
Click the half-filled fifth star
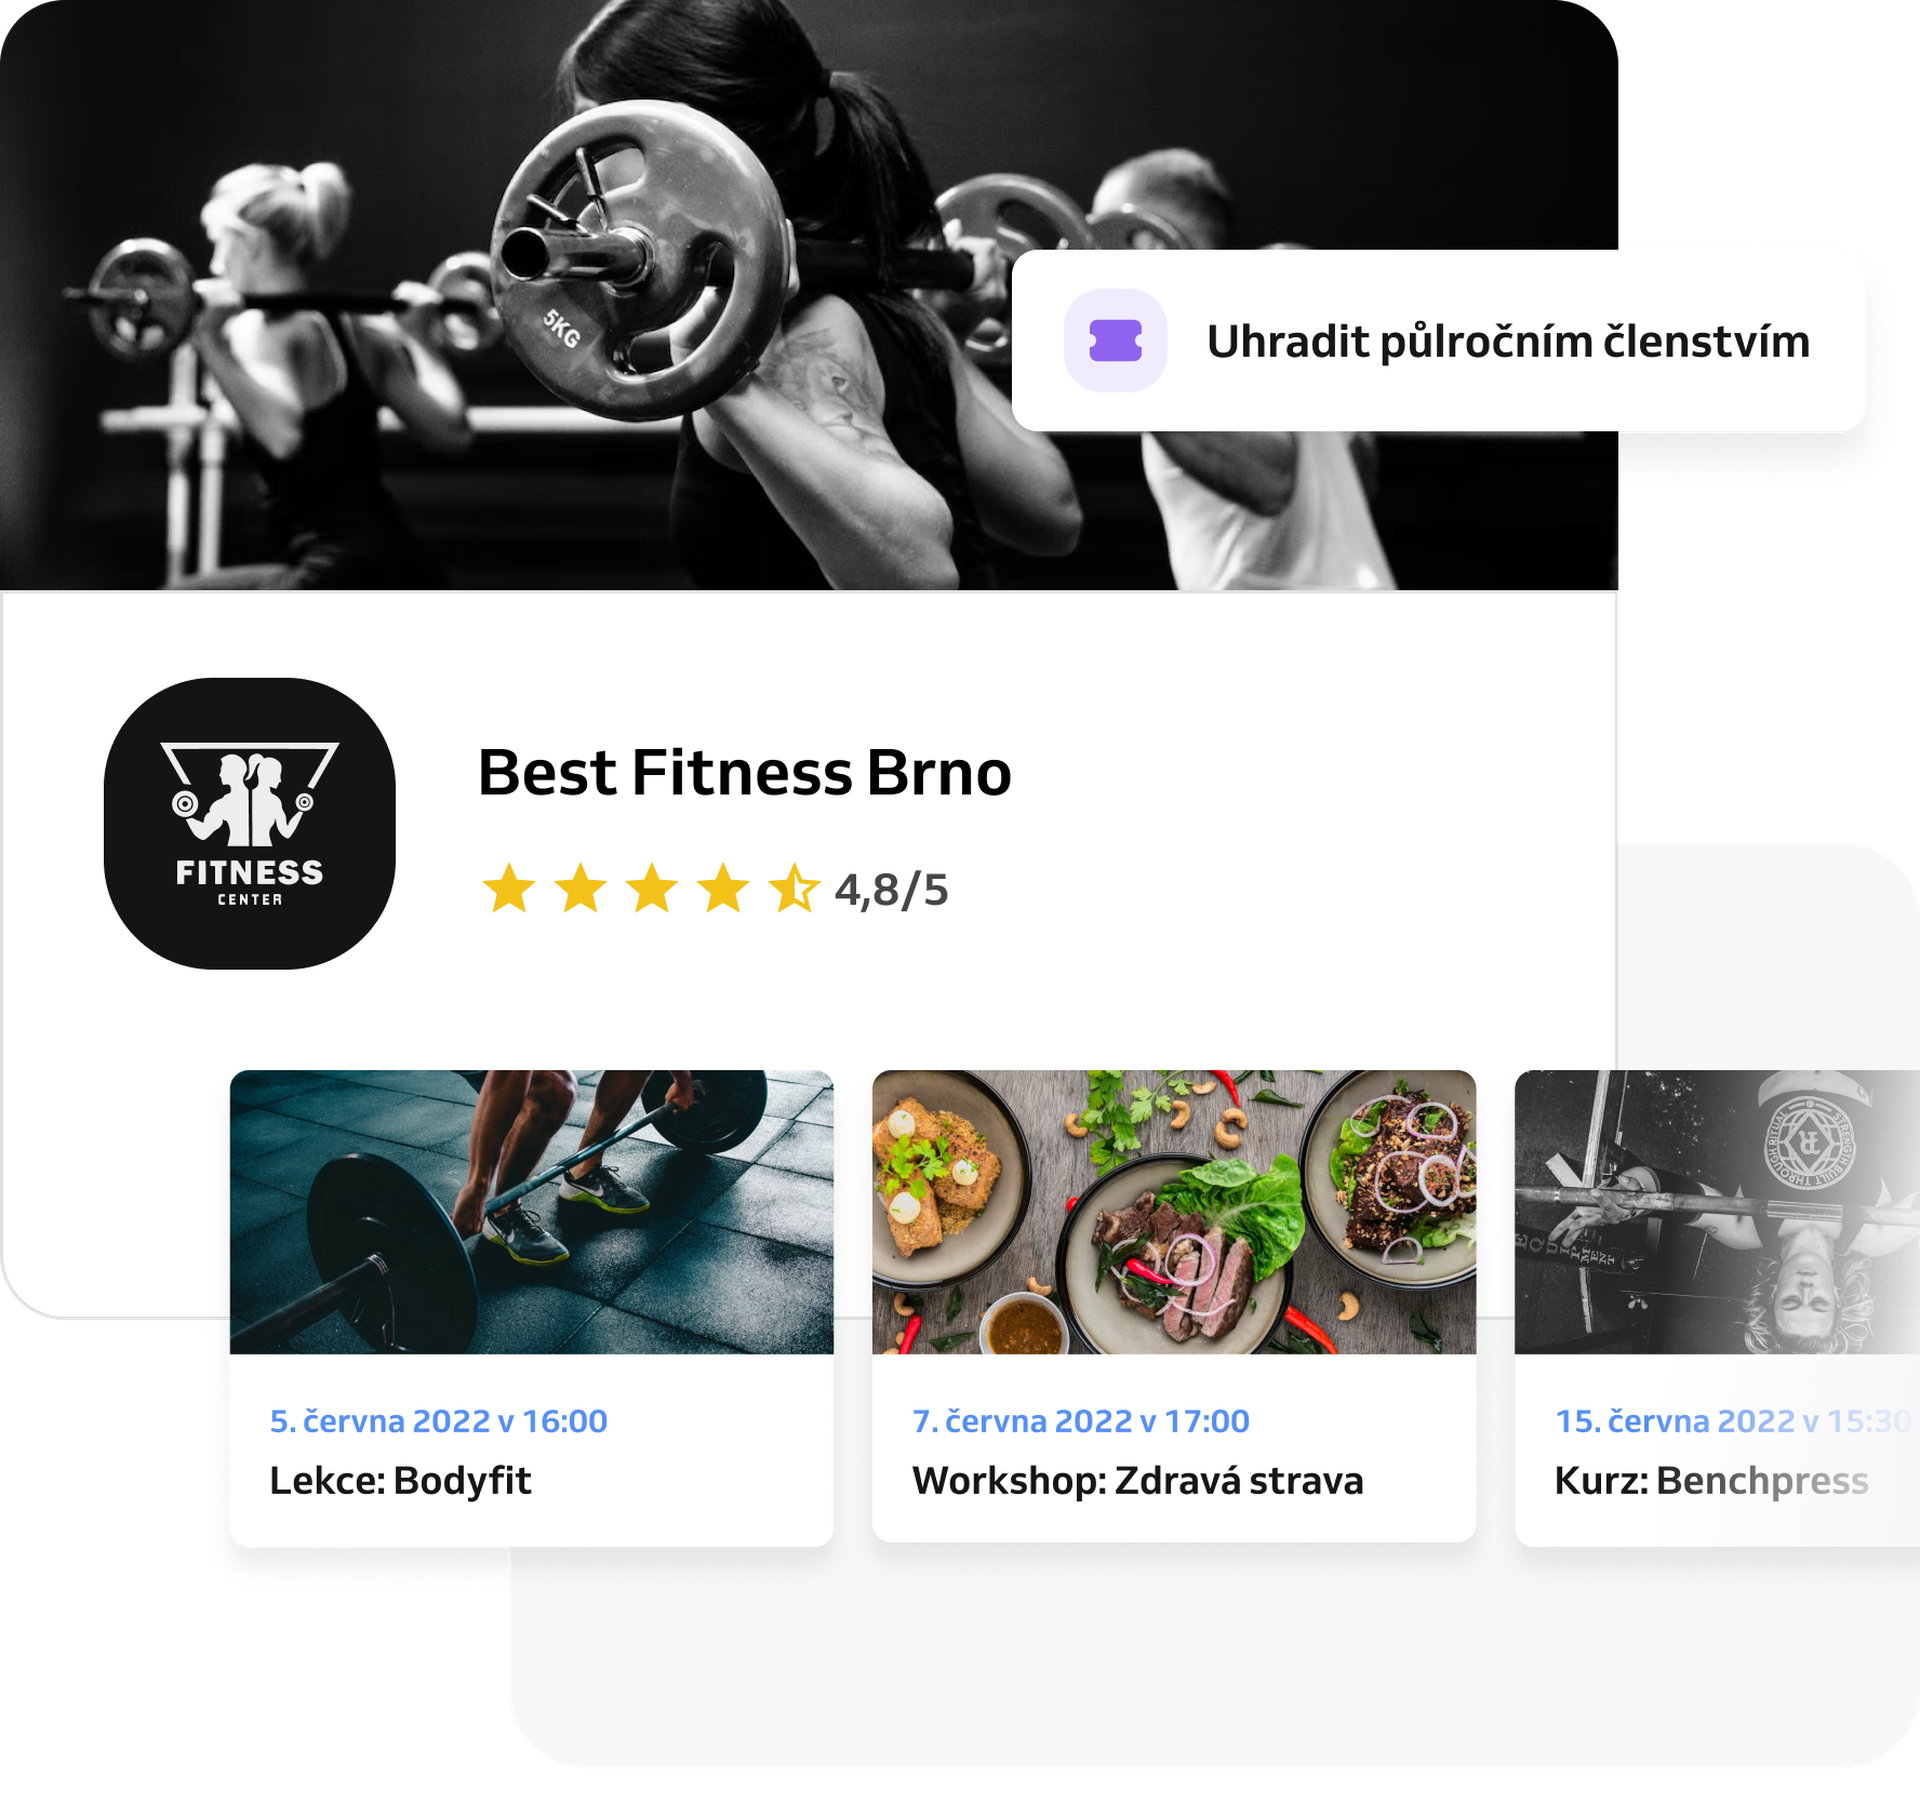tap(794, 888)
